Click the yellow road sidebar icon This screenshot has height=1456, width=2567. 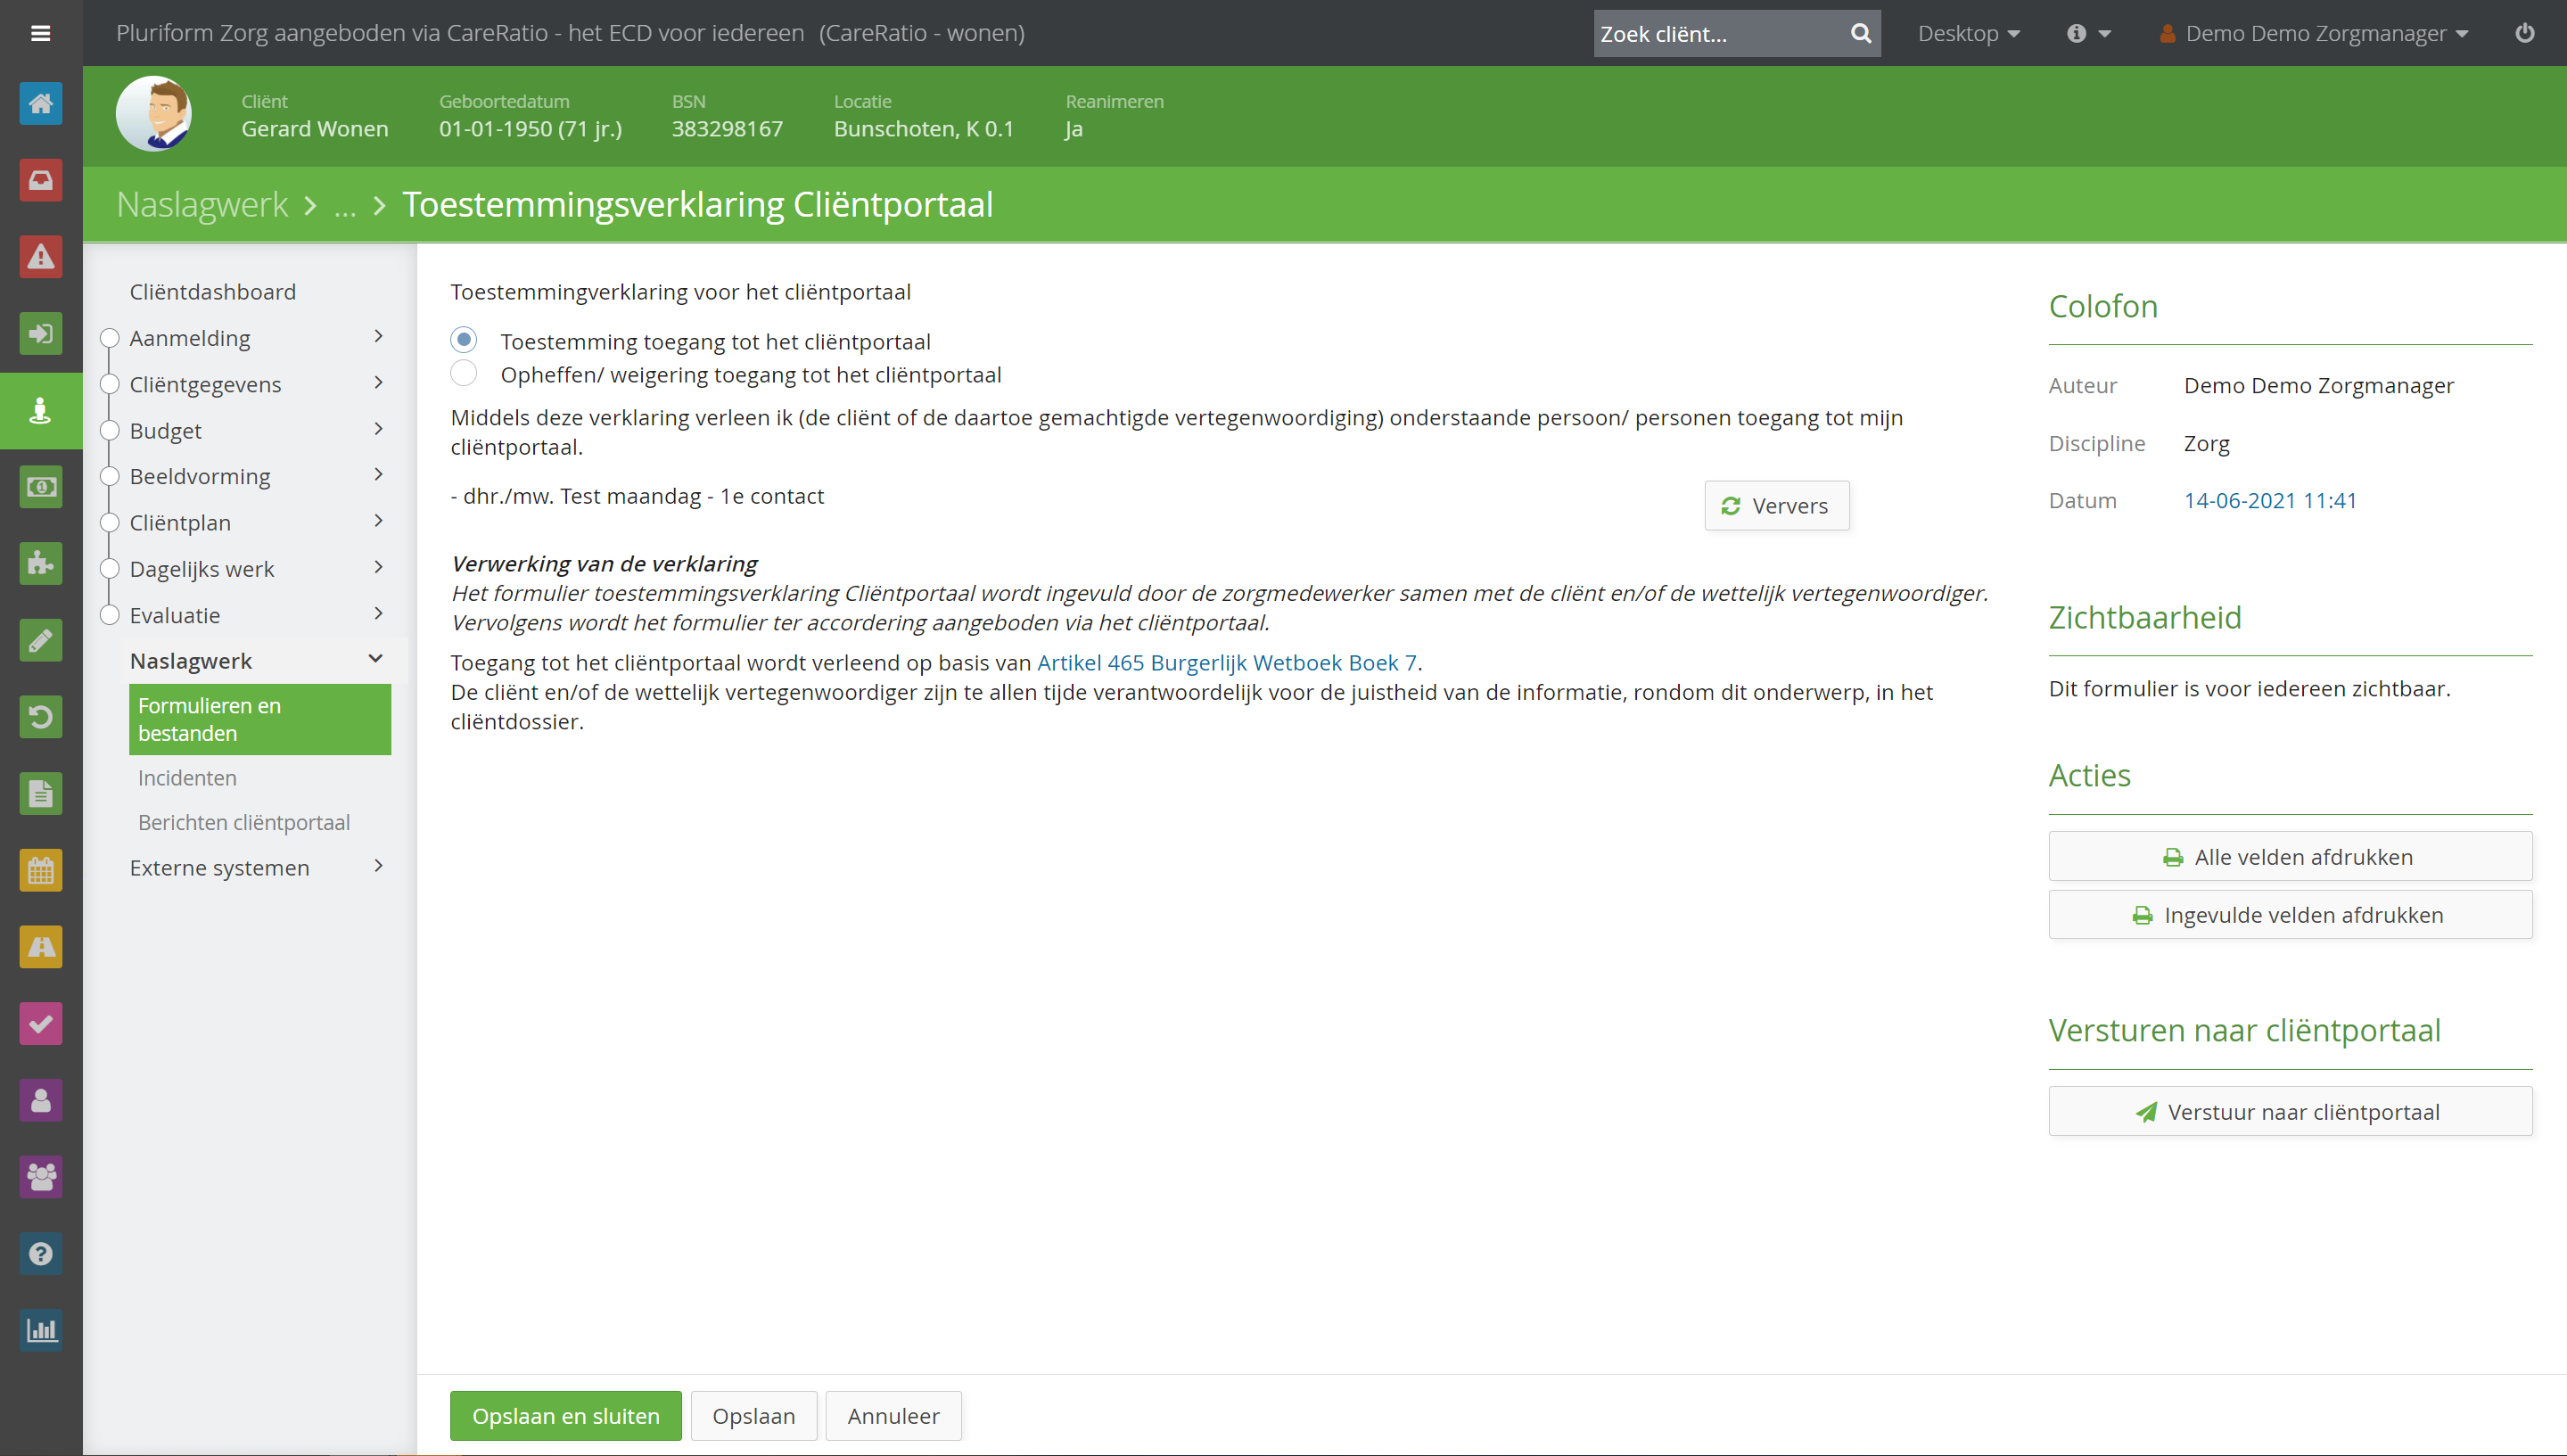(x=41, y=947)
